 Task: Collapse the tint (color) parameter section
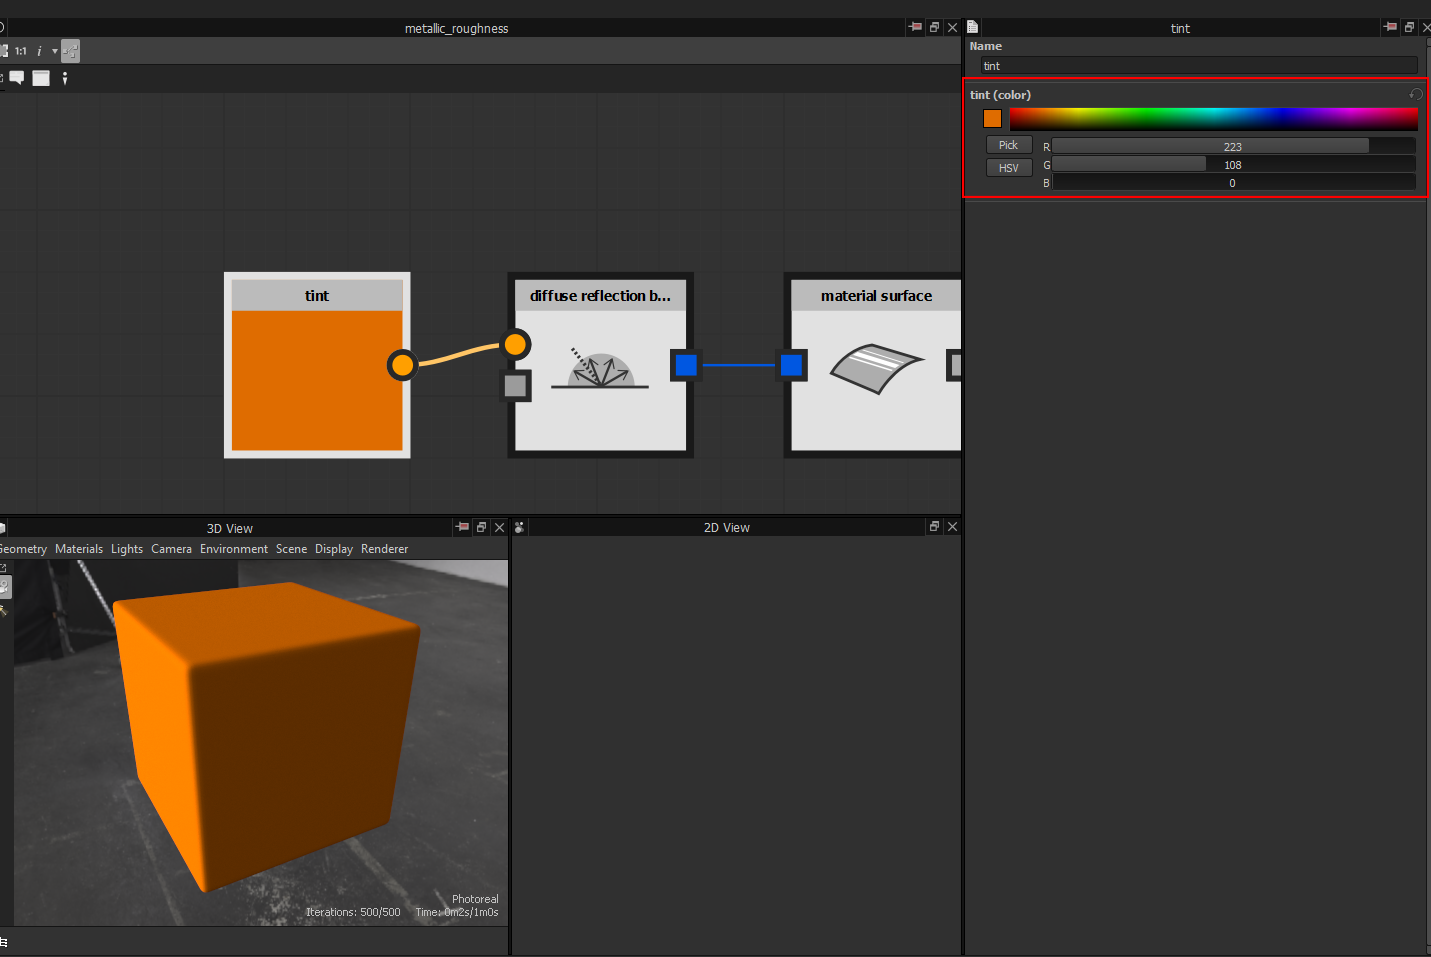[x=1000, y=94]
